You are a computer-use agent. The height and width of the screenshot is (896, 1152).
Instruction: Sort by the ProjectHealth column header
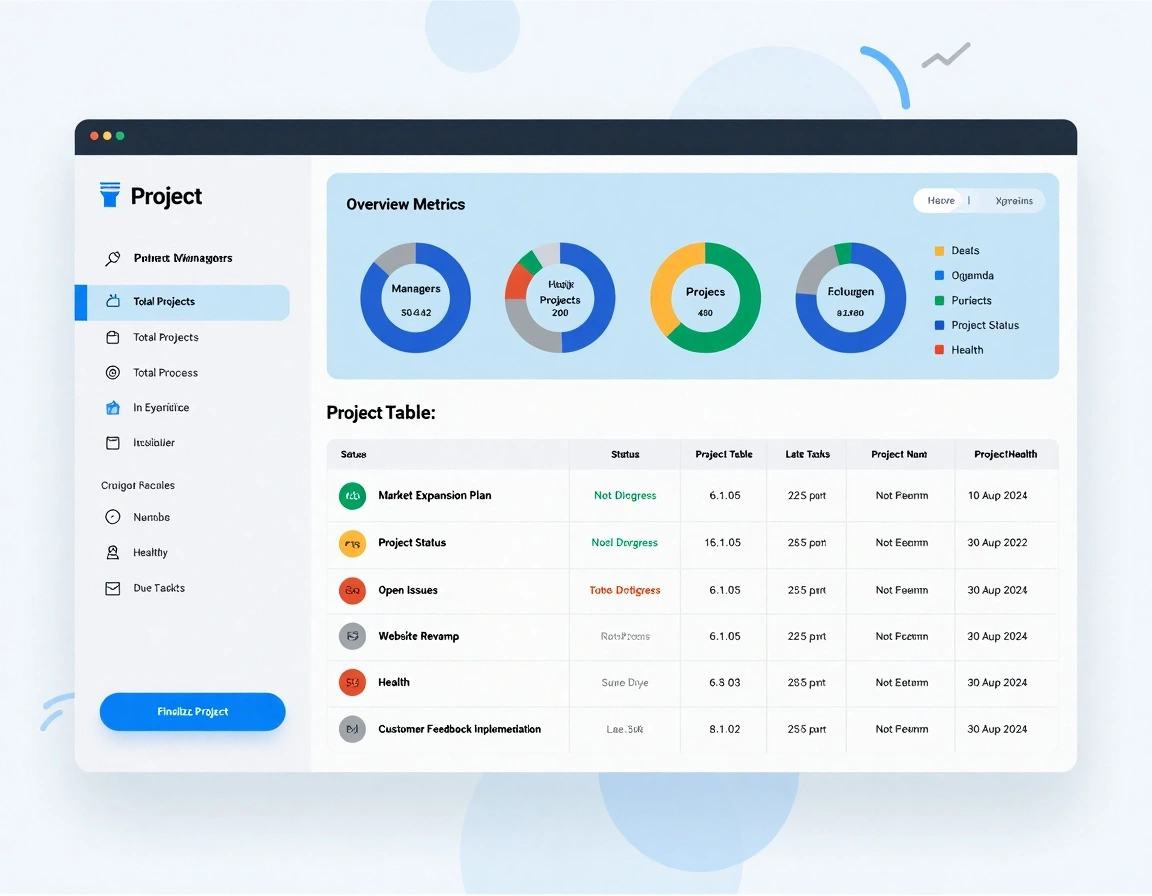(x=1005, y=454)
